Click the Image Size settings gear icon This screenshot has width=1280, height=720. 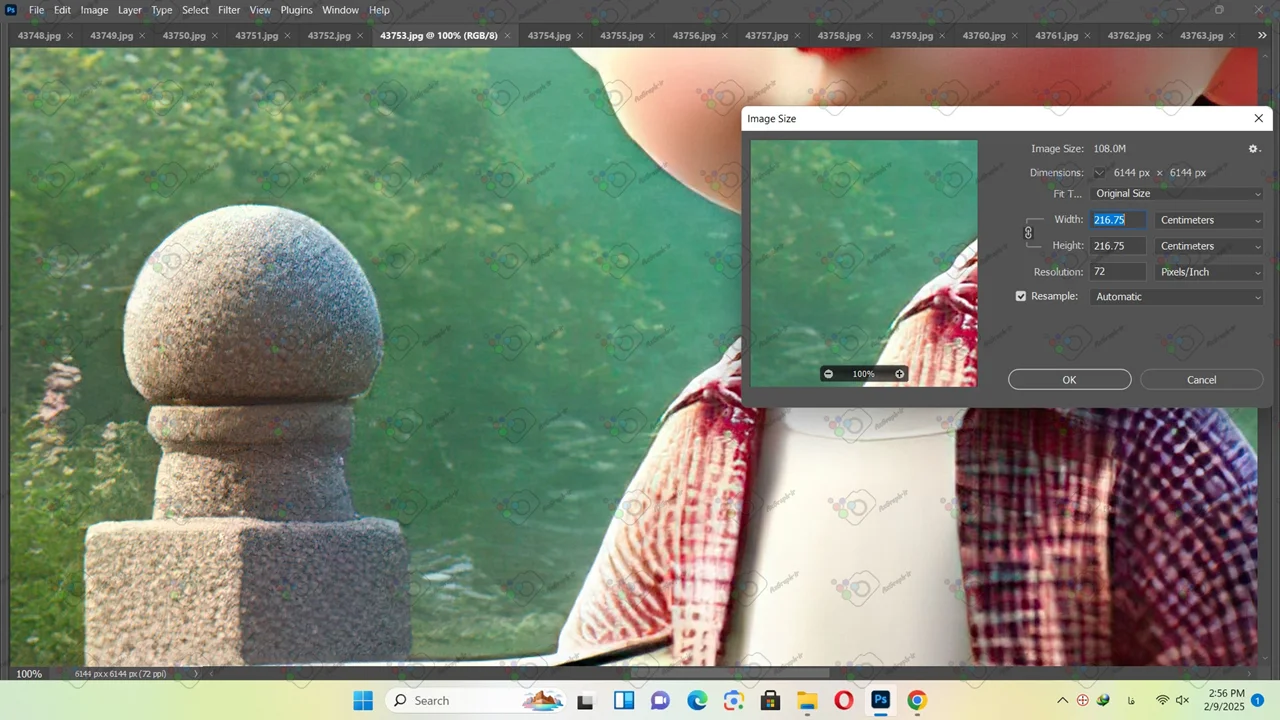point(1253,149)
